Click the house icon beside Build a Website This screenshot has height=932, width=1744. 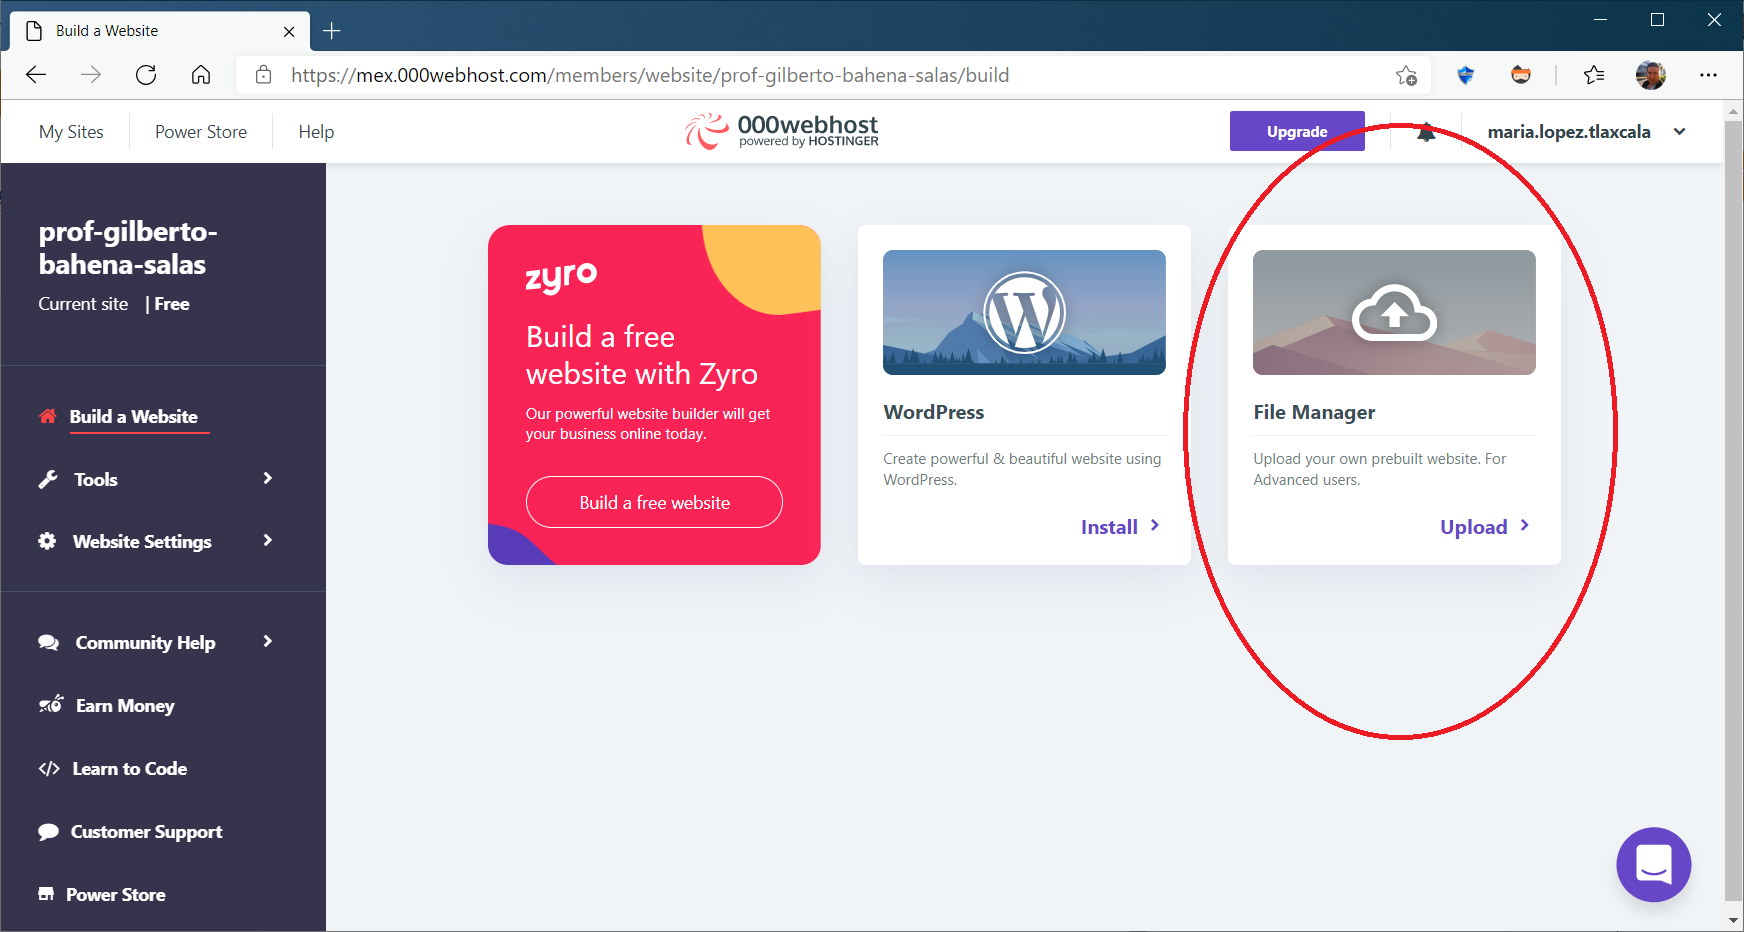(47, 416)
